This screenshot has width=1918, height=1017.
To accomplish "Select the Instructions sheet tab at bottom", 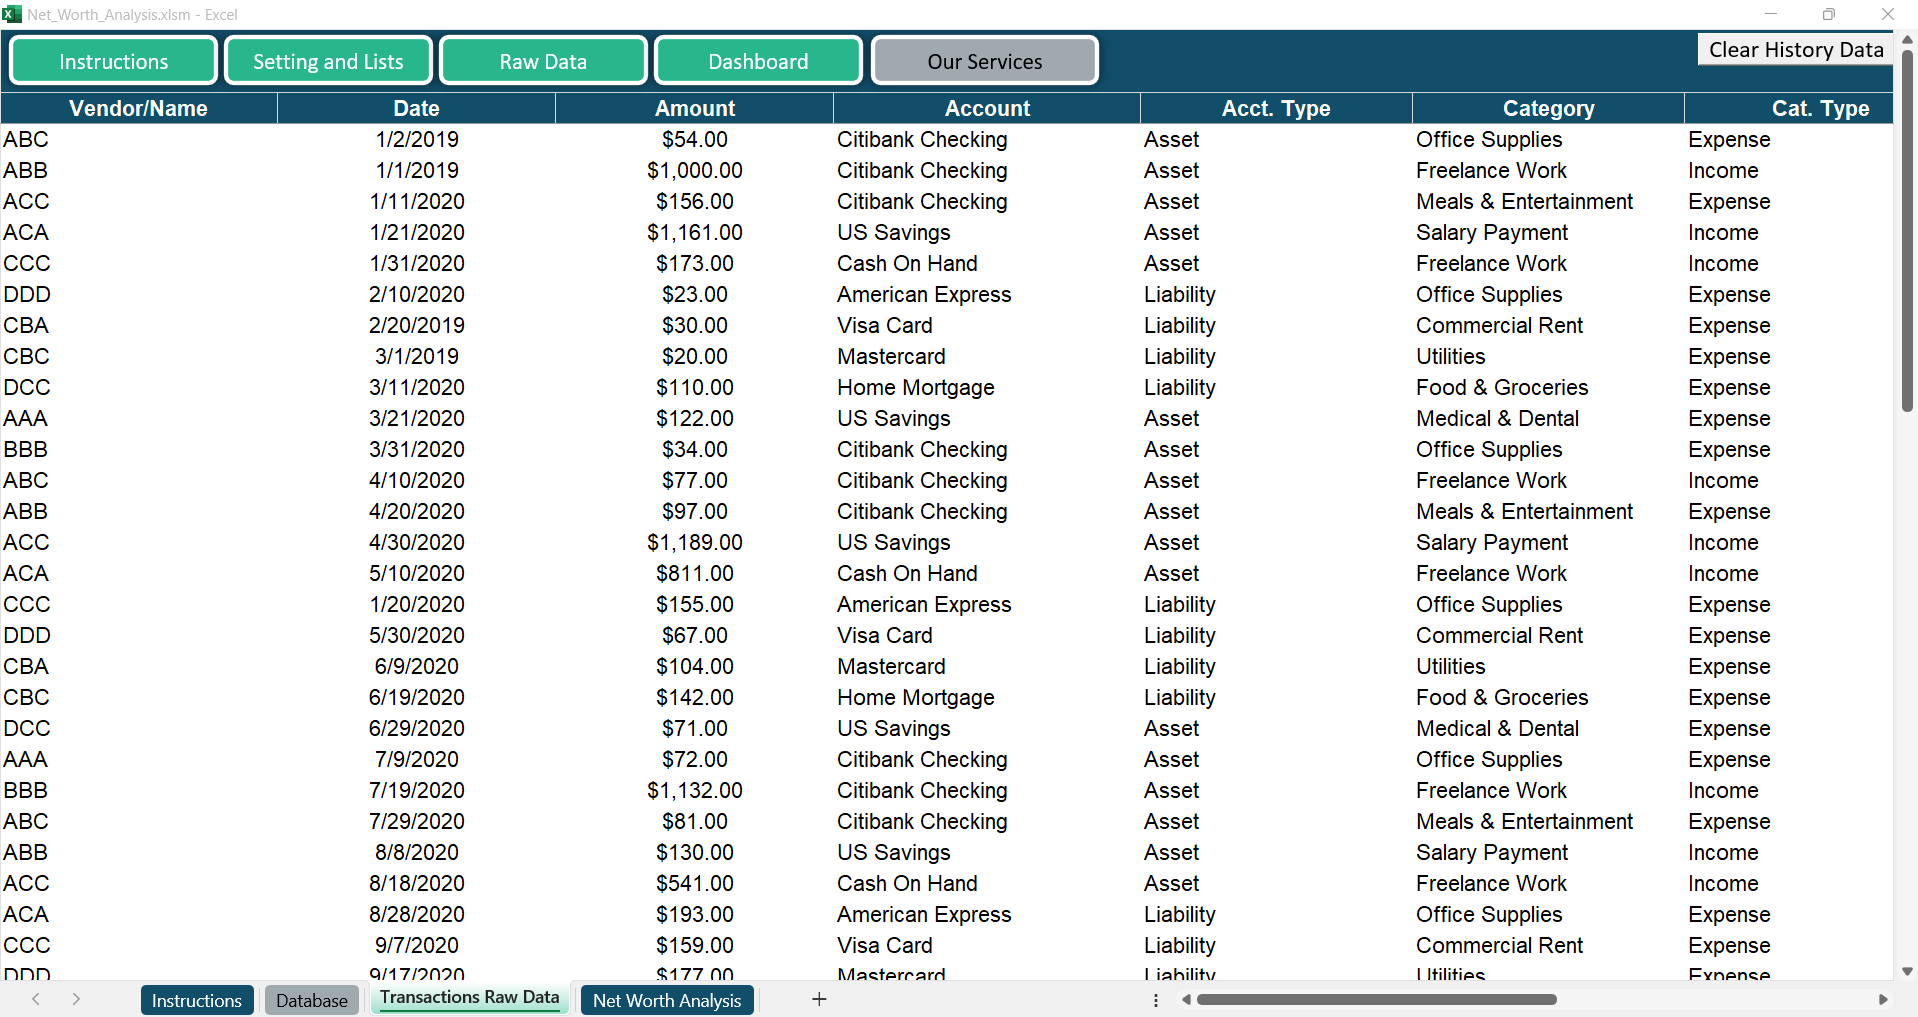I will (197, 1000).
